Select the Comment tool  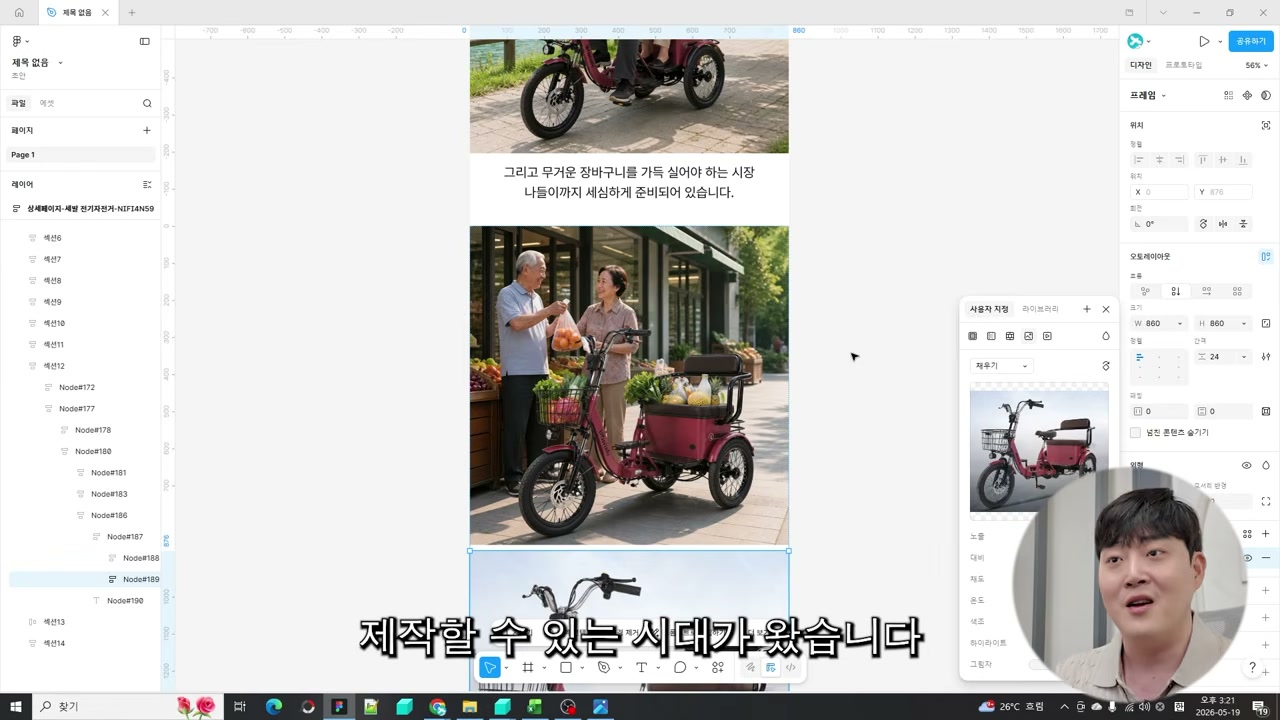coord(680,667)
